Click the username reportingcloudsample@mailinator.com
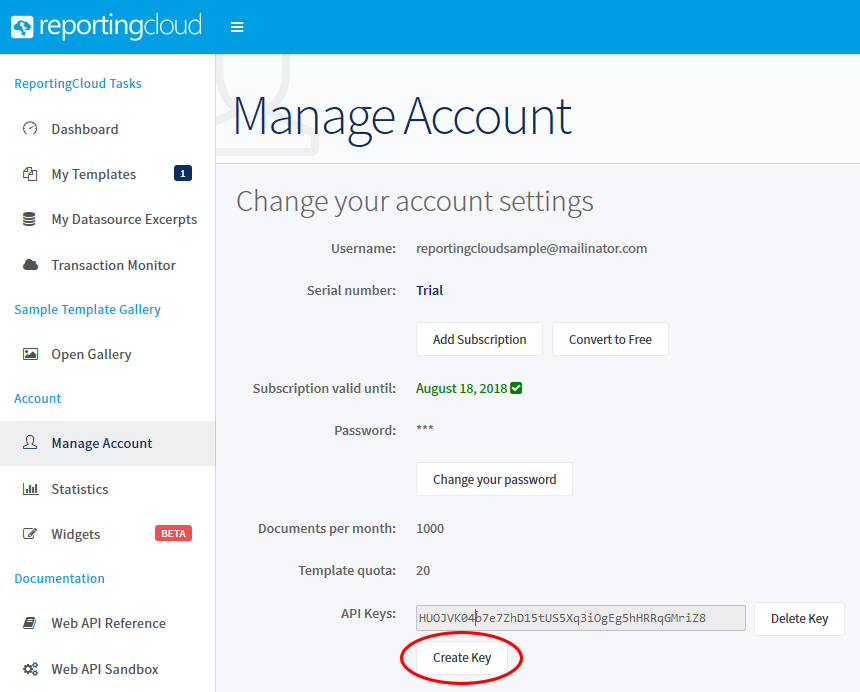The height and width of the screenshot is (692, 860). tap(531, 248)
